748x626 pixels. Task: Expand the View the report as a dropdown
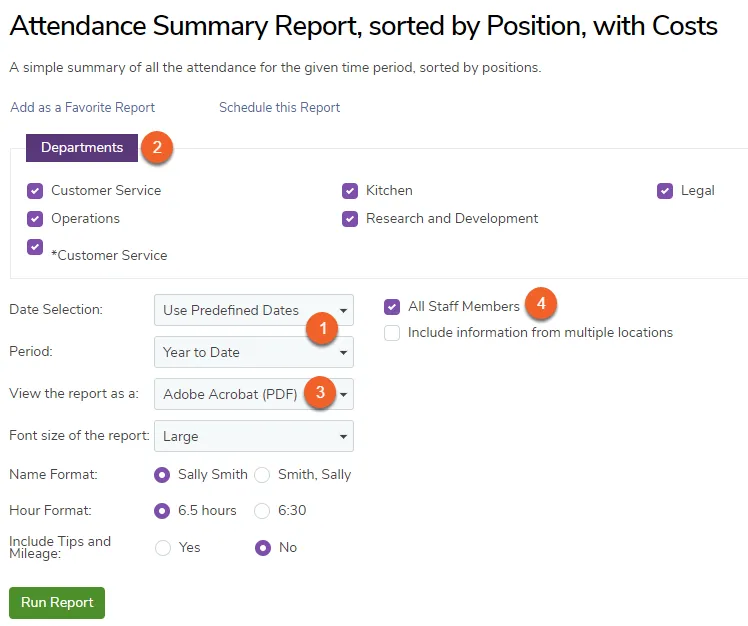(254, 394)
